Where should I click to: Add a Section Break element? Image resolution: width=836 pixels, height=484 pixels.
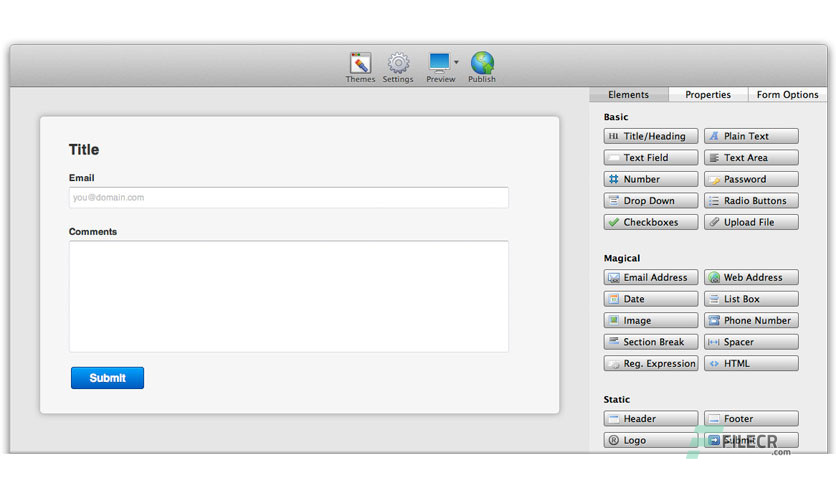click(650, 342)
